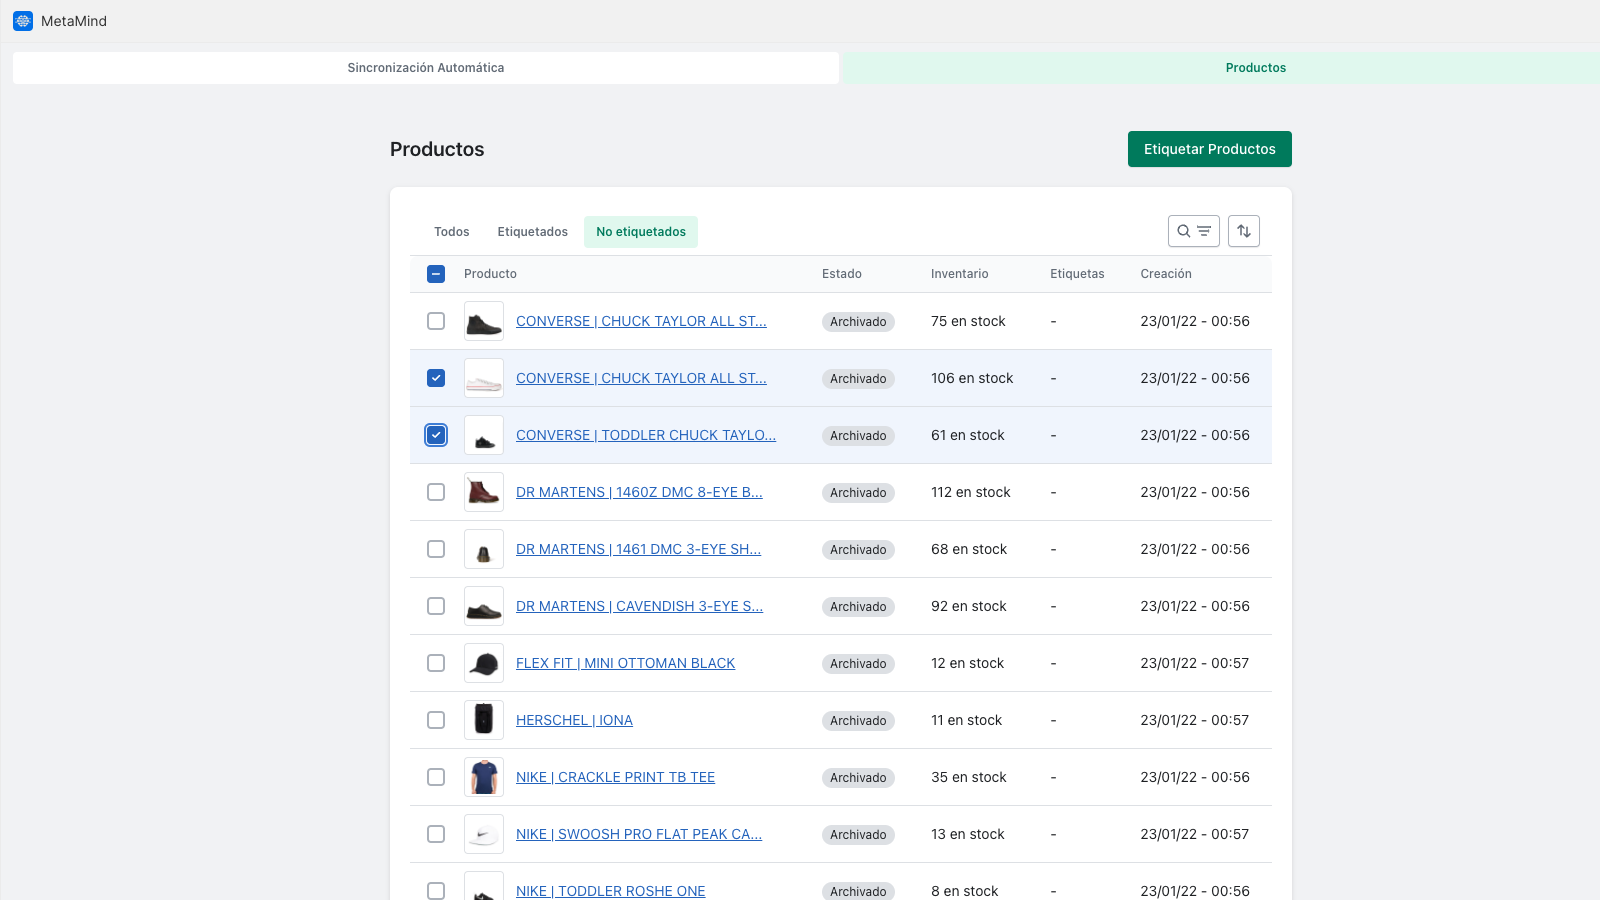Screen dimensions: 1600x900
Task: Select the Nike Crackle Print Tee checkbox
Action: (x=436, y=777)
